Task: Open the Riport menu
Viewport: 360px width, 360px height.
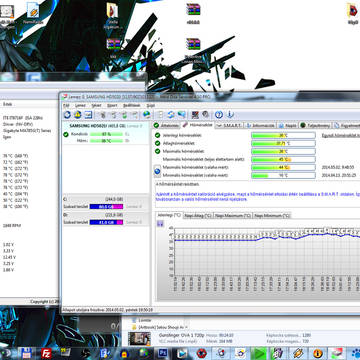Action: [x=112, y=105]
